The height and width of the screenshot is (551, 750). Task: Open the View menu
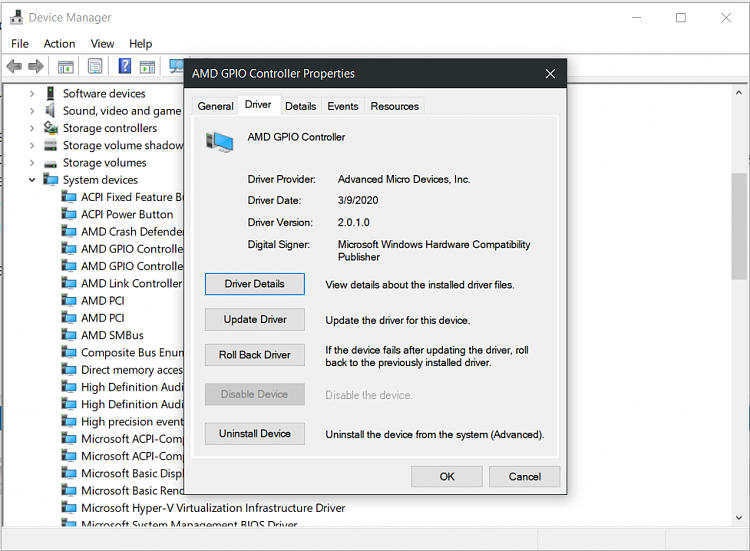point(102,43)
